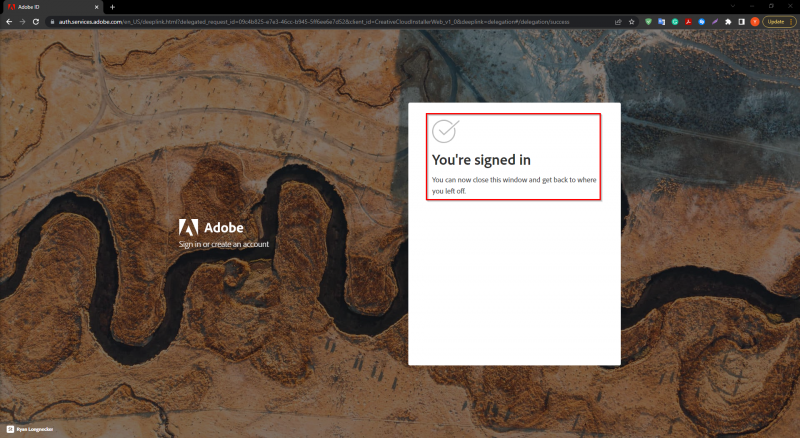Click the browser forward arrow

(22, 22)
